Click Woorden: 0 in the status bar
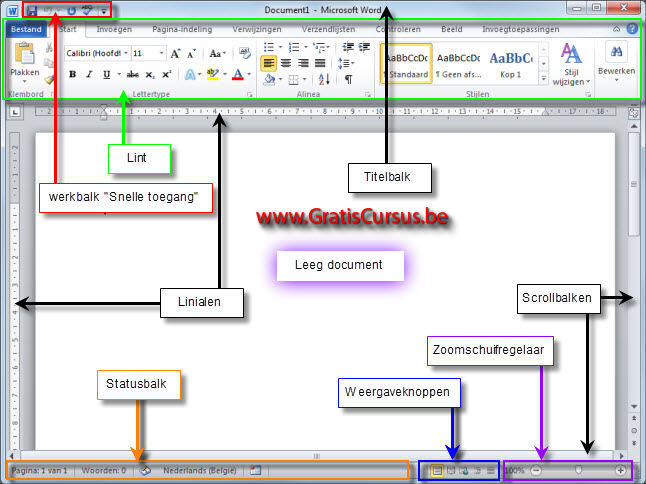This screenshot has width=646, height=484. coord(104,470)
